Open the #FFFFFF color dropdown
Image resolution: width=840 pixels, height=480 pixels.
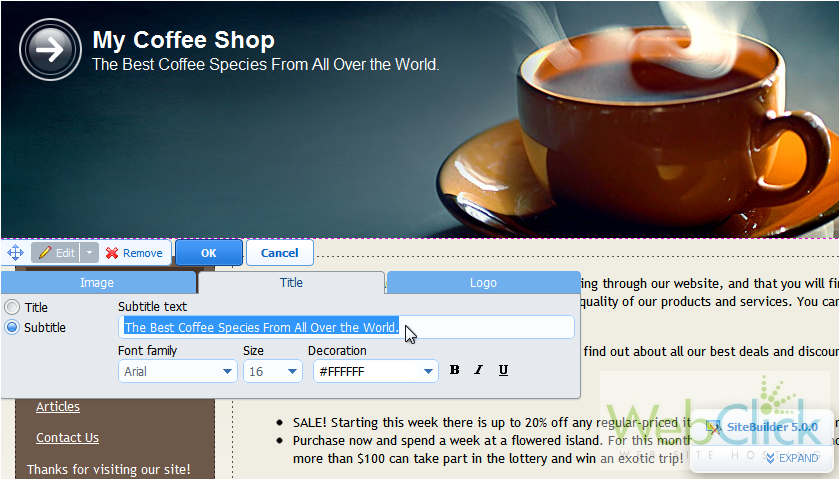(x=376, y=371)
